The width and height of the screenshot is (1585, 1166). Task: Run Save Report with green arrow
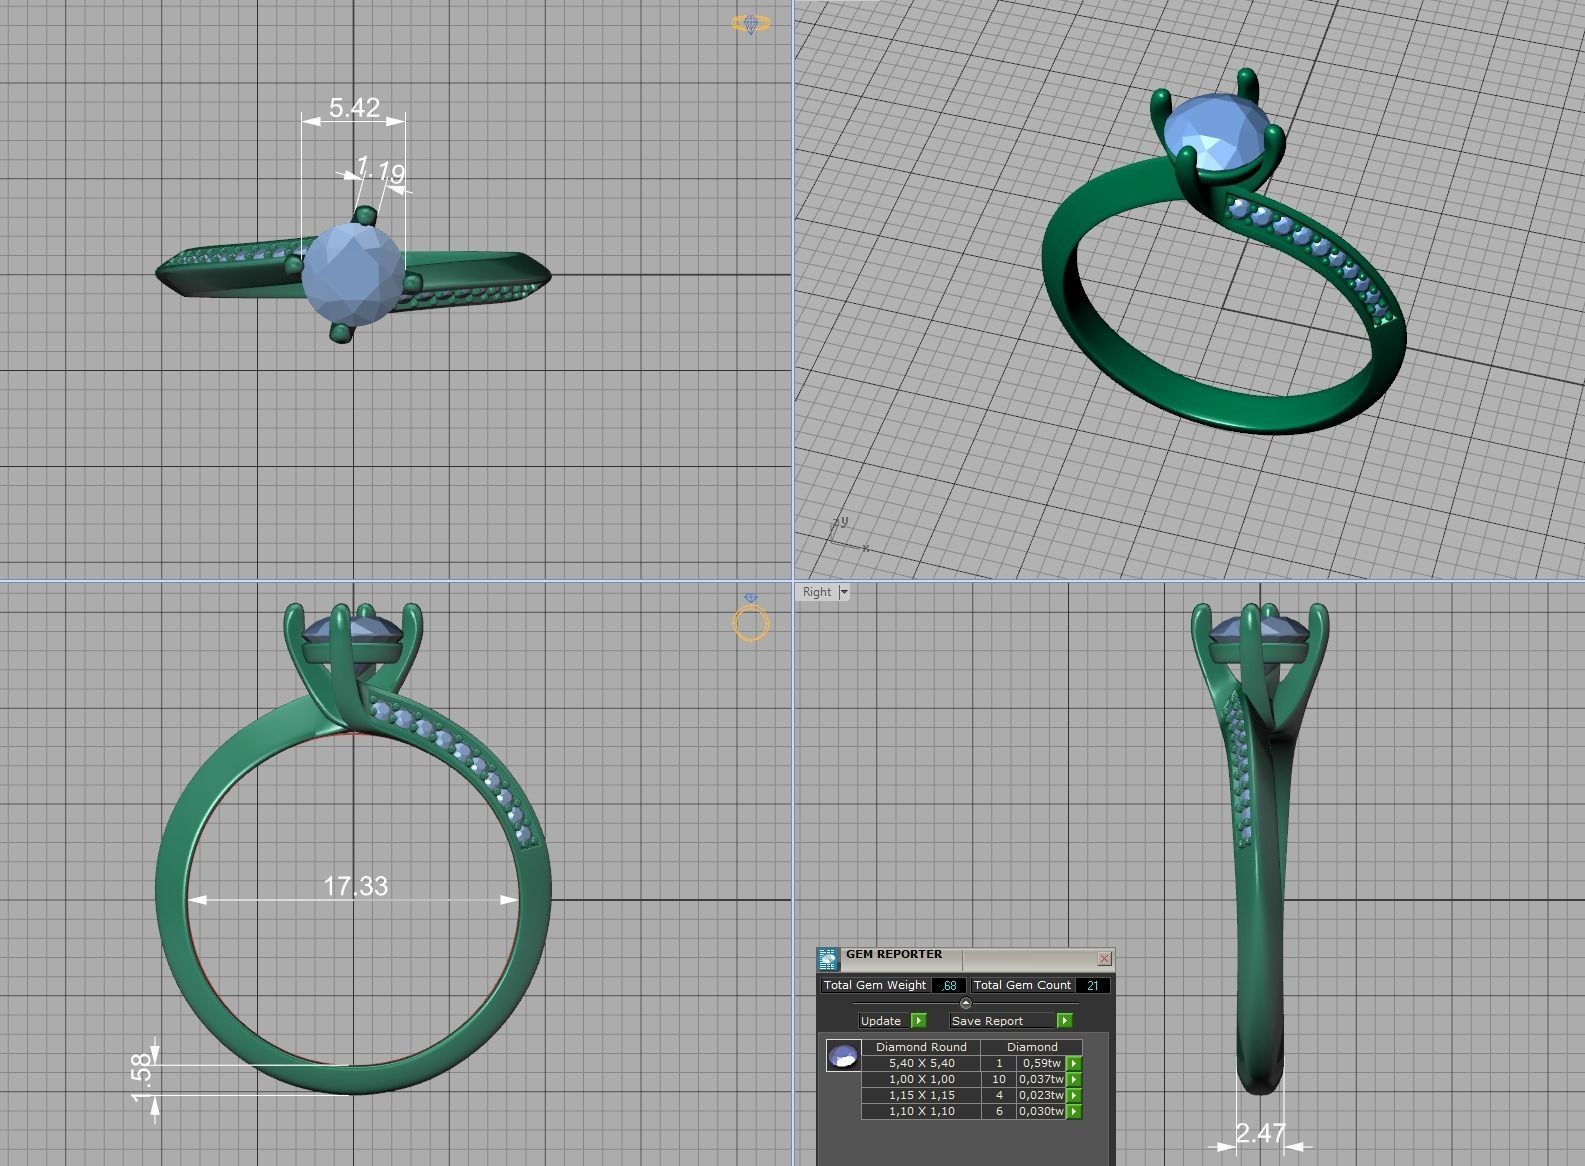coord(1064,1021)
